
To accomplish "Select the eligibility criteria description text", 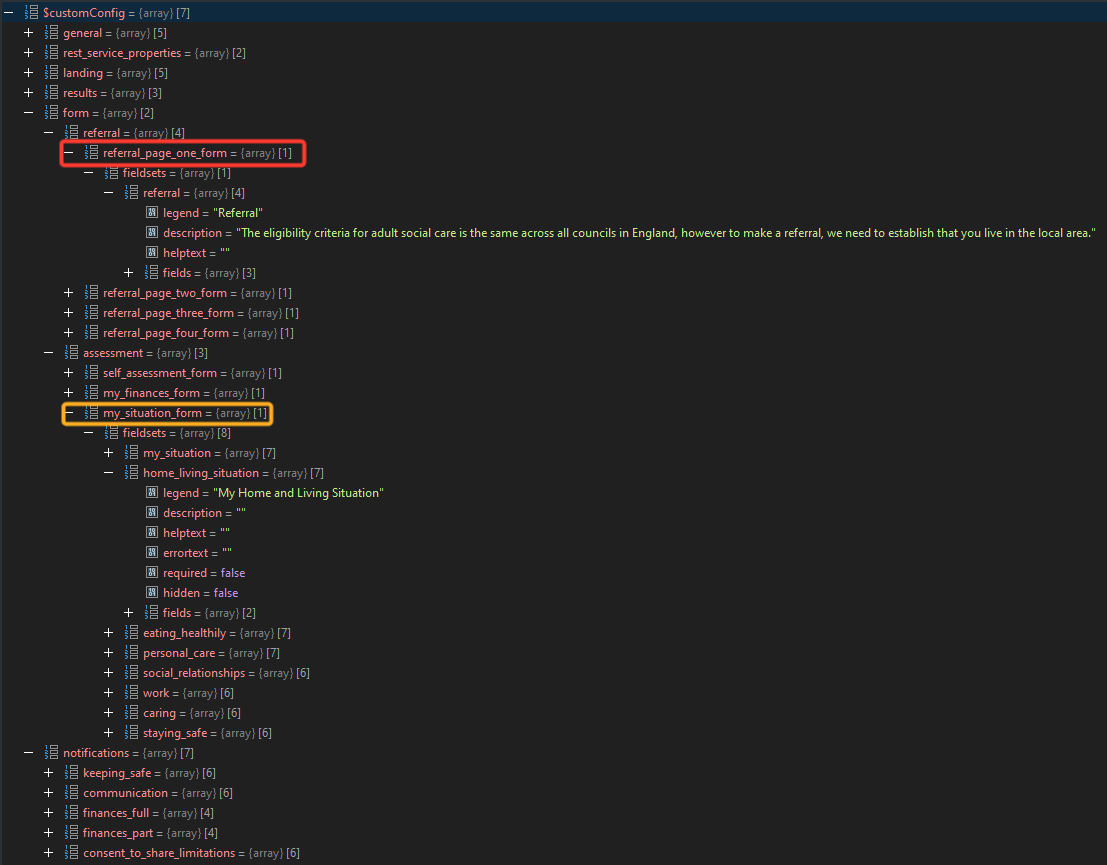I will click(x=666, y=233).
